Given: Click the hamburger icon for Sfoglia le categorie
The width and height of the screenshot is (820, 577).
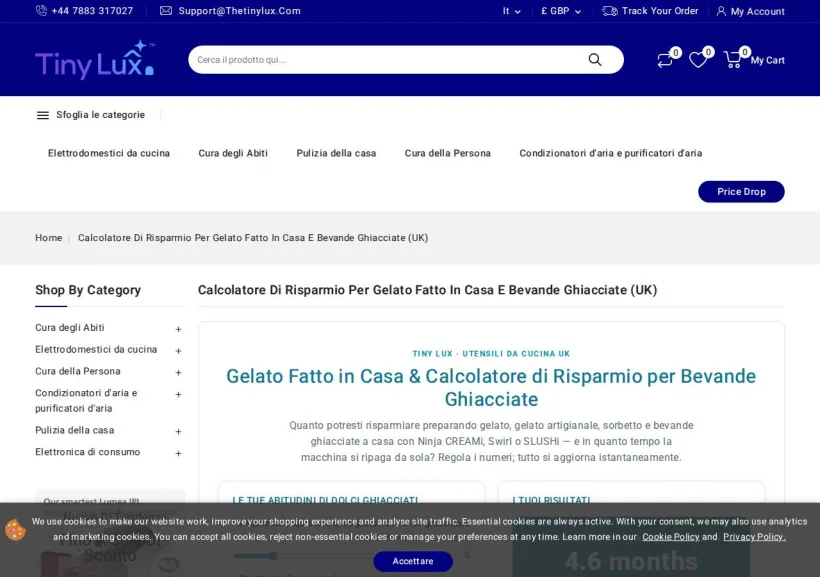Looking at the screenshot, I should click(43, 115).
